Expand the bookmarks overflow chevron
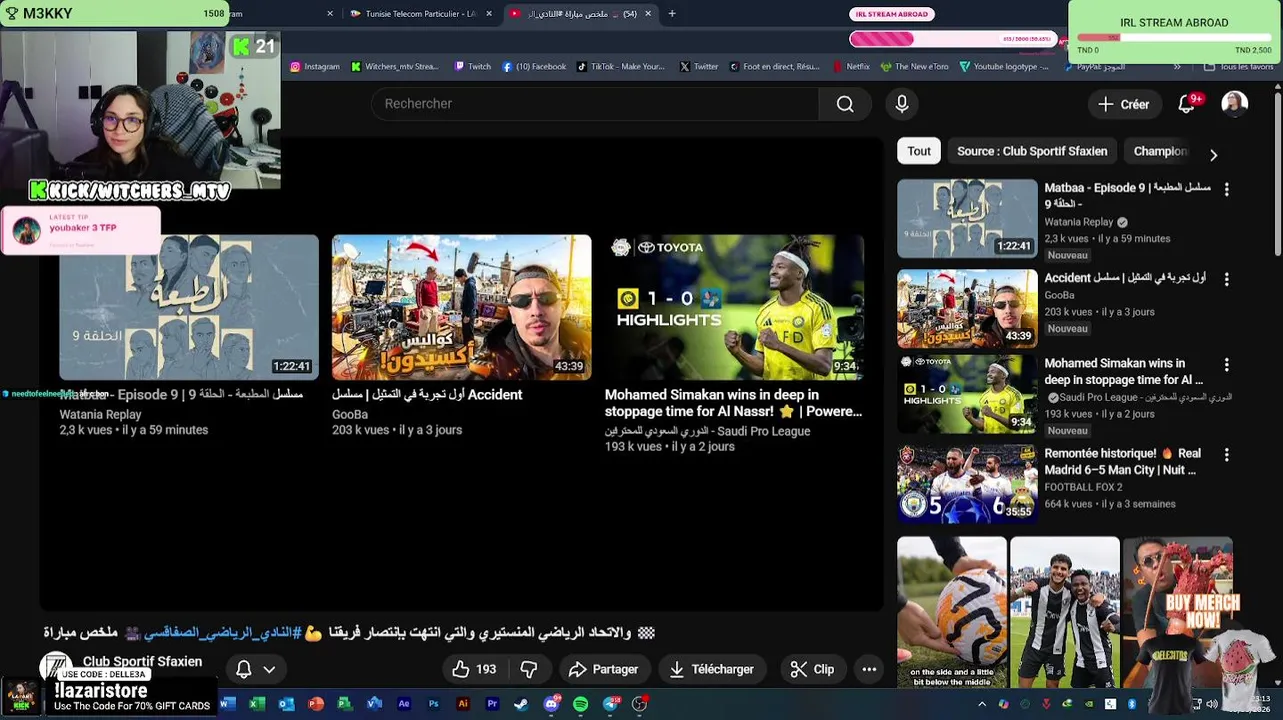This screenshot has height=720, width=1283. point(1177,67)
